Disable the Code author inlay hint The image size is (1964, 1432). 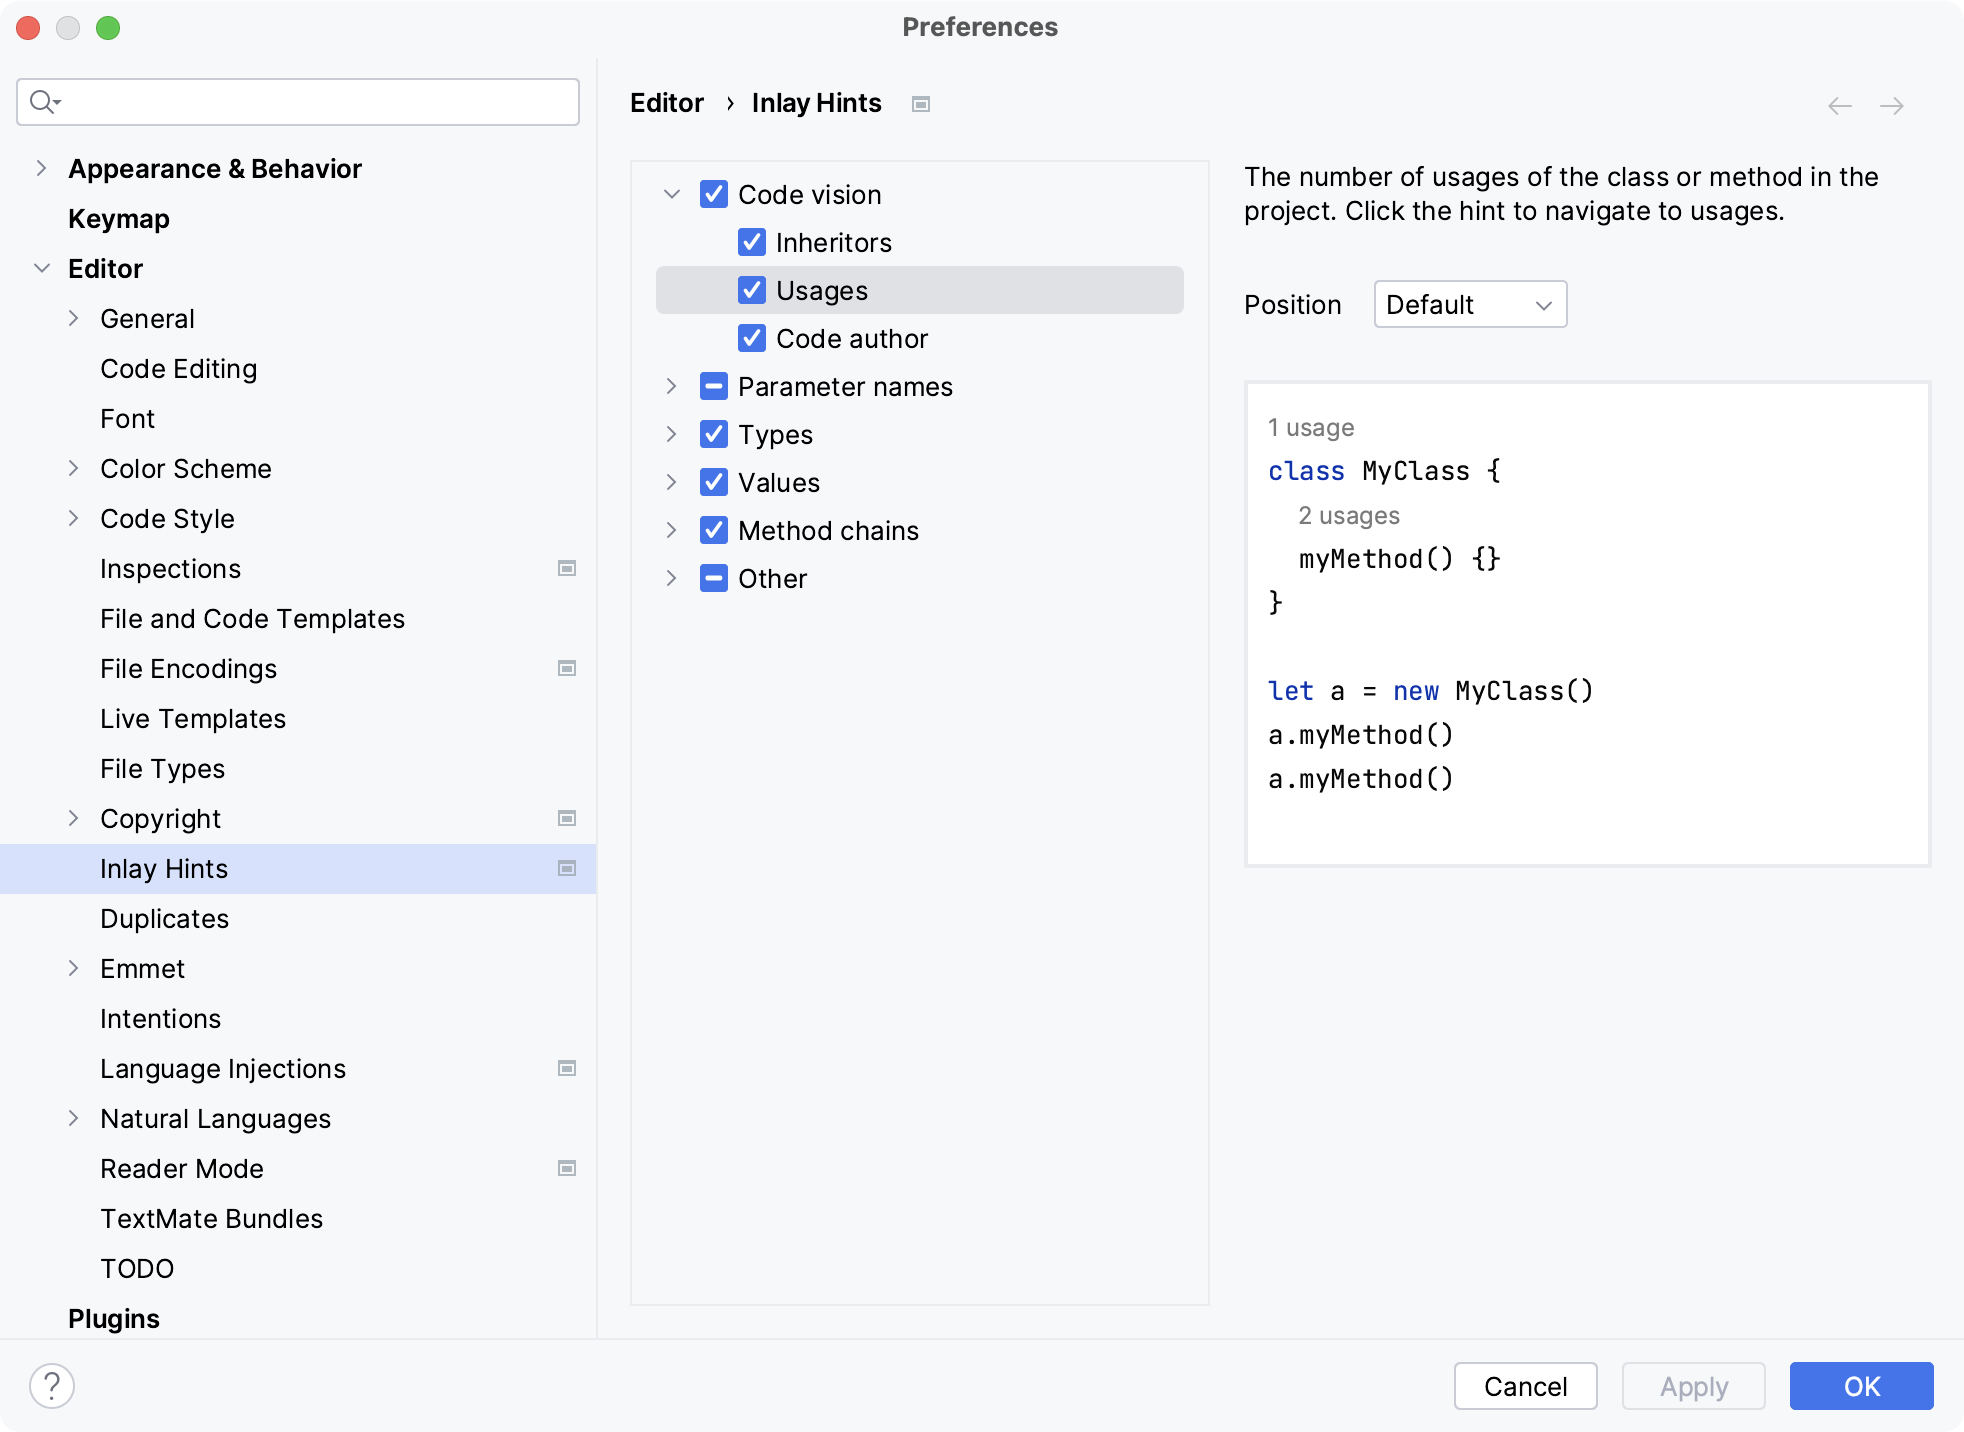click(x=752, y=339)
